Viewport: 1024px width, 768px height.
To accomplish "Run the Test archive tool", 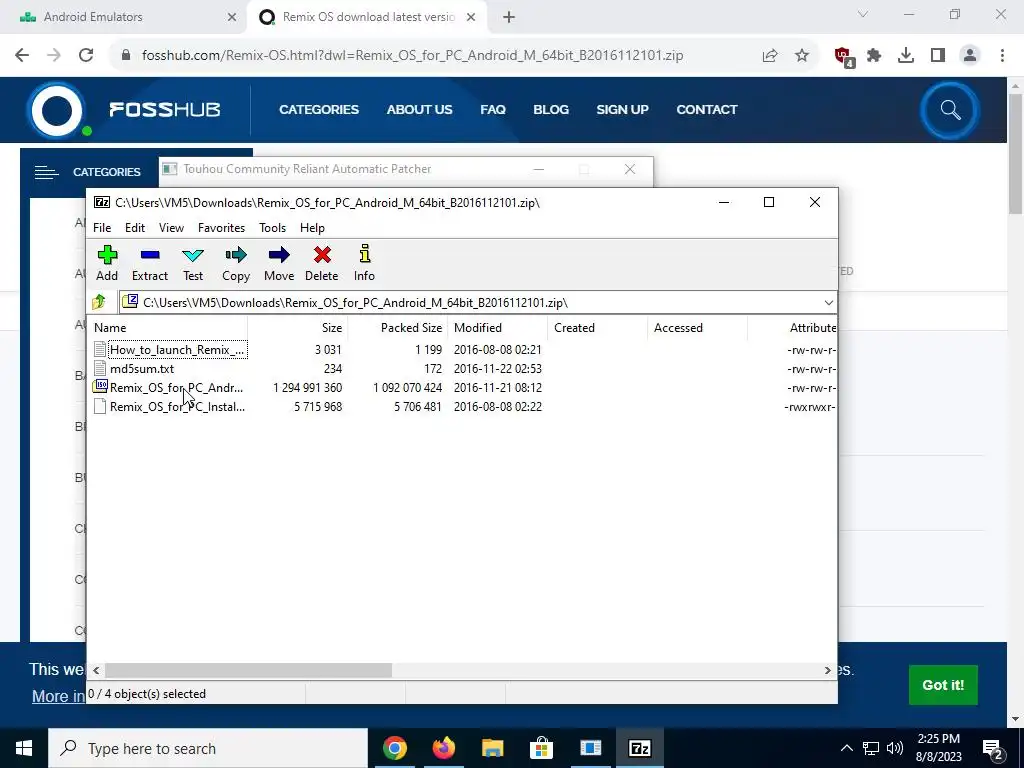I will click(x=193, y=263).
